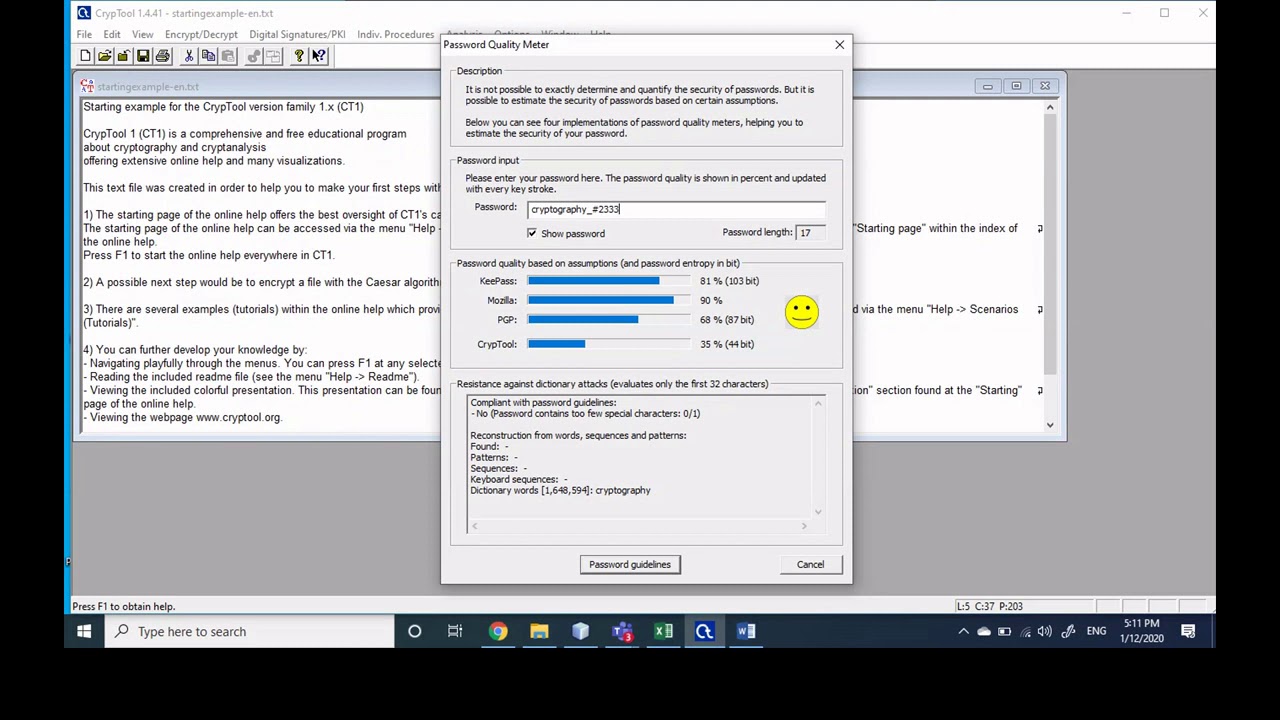Viewport: 1280px width, 720px height.
Task: Open the Encrypt/Decrypt menu
Action: point(201,34)
